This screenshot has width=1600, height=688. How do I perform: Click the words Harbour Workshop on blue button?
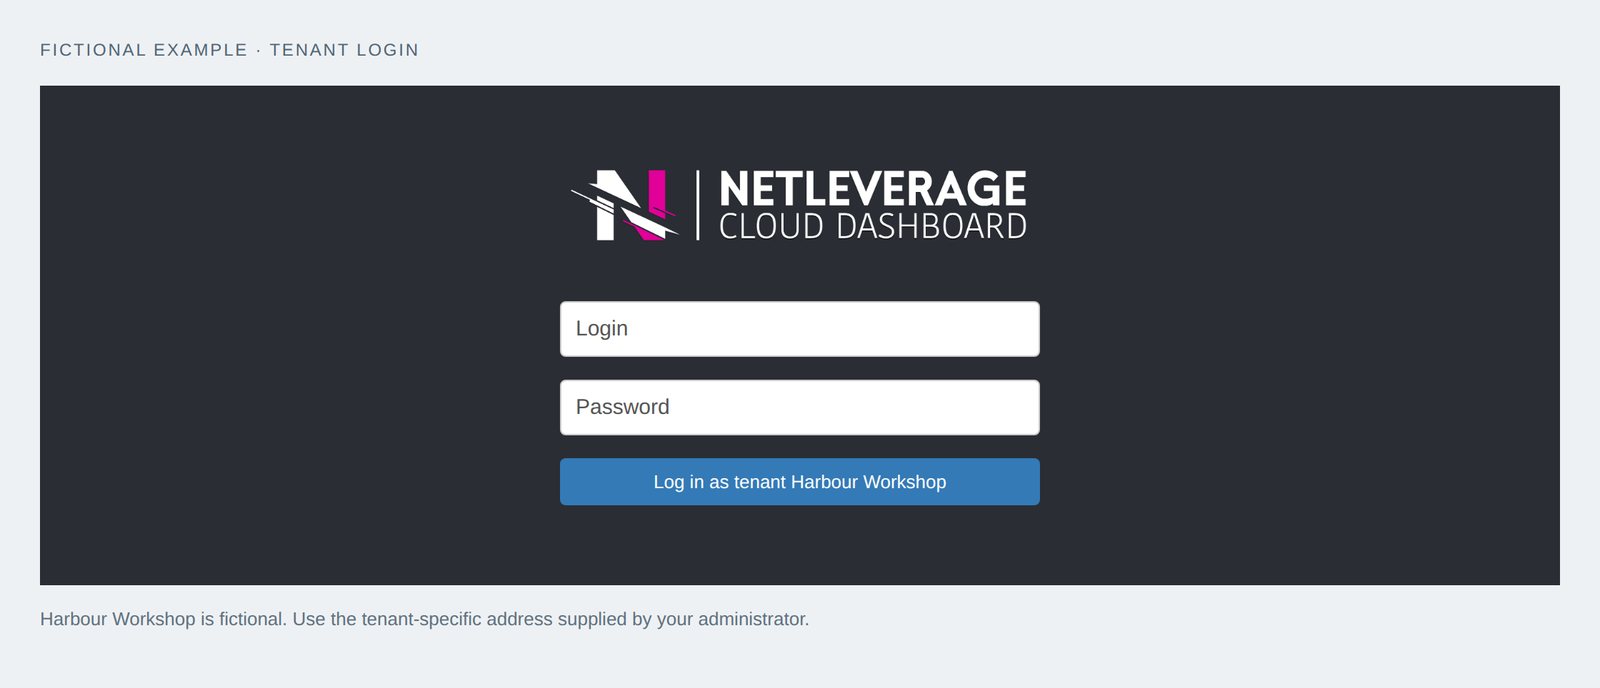click(868, 482)
